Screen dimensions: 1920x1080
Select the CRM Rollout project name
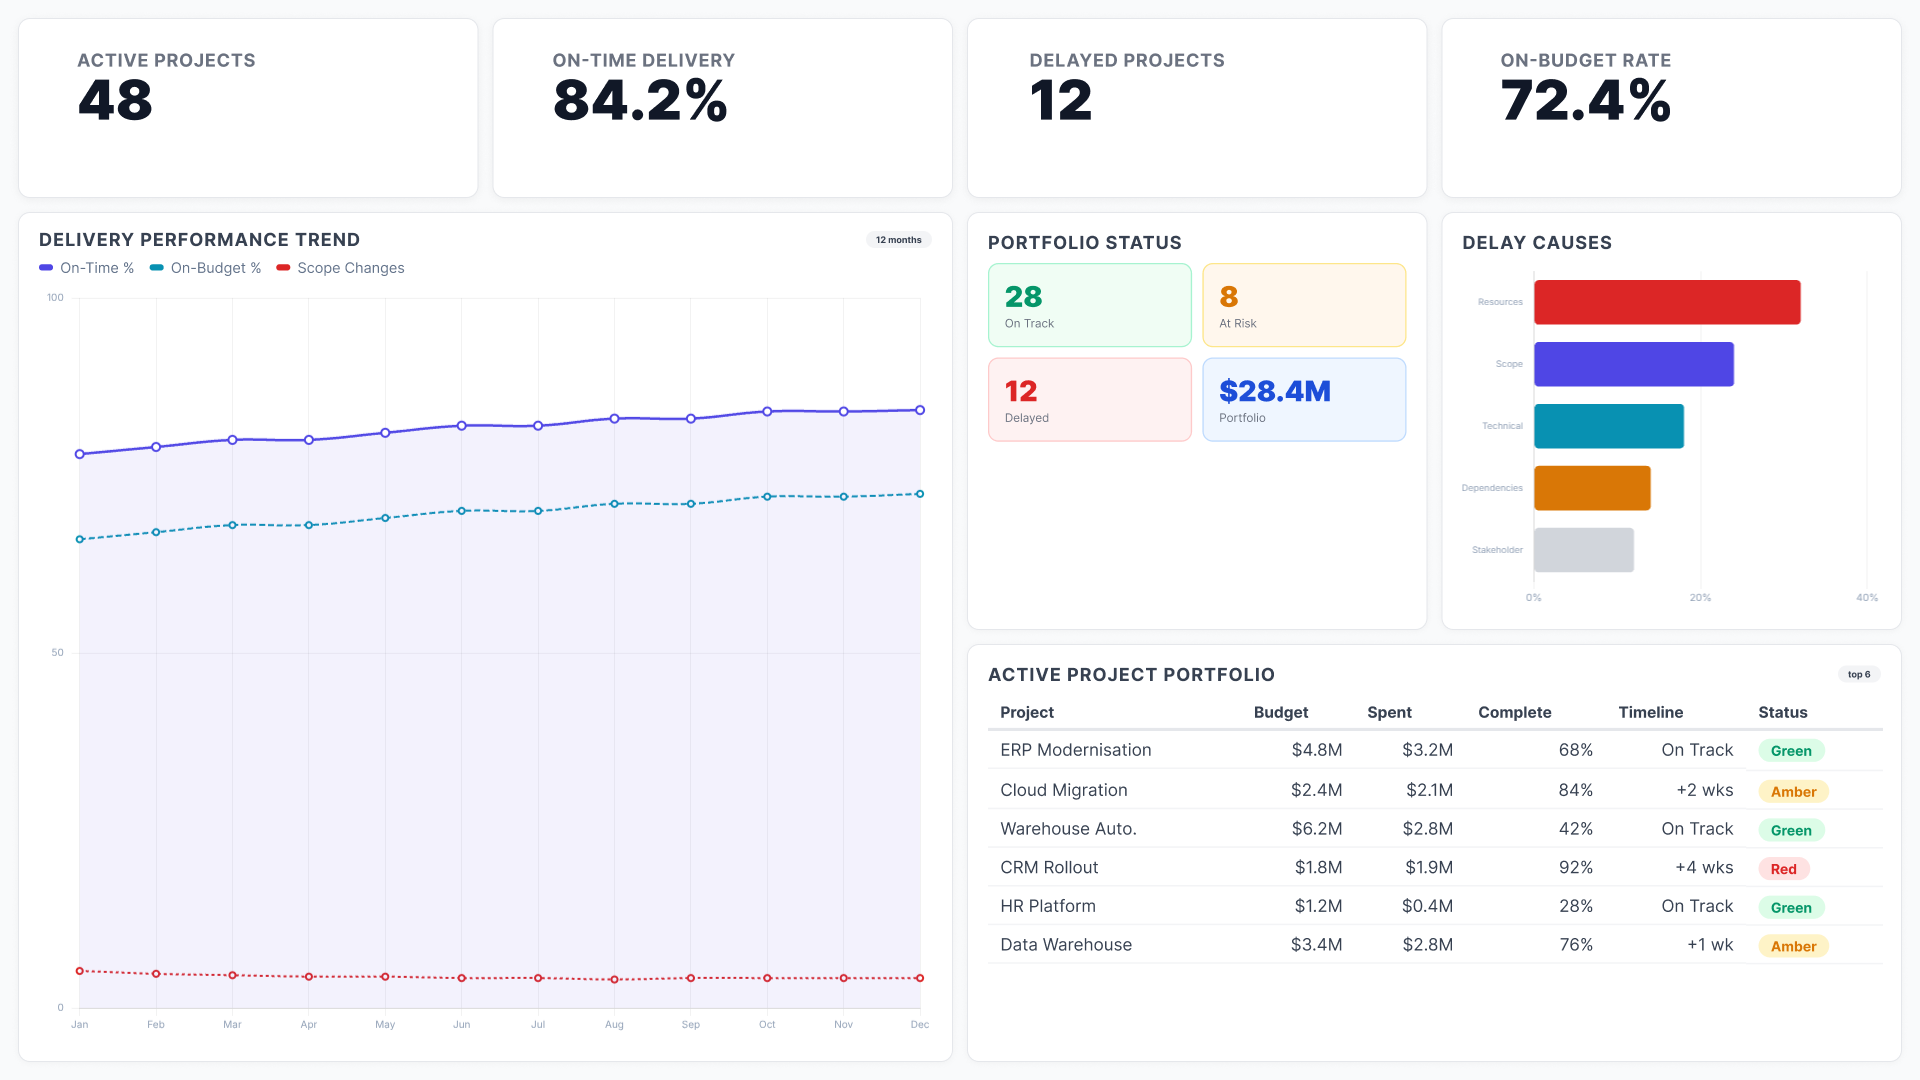click(1049, 868)
